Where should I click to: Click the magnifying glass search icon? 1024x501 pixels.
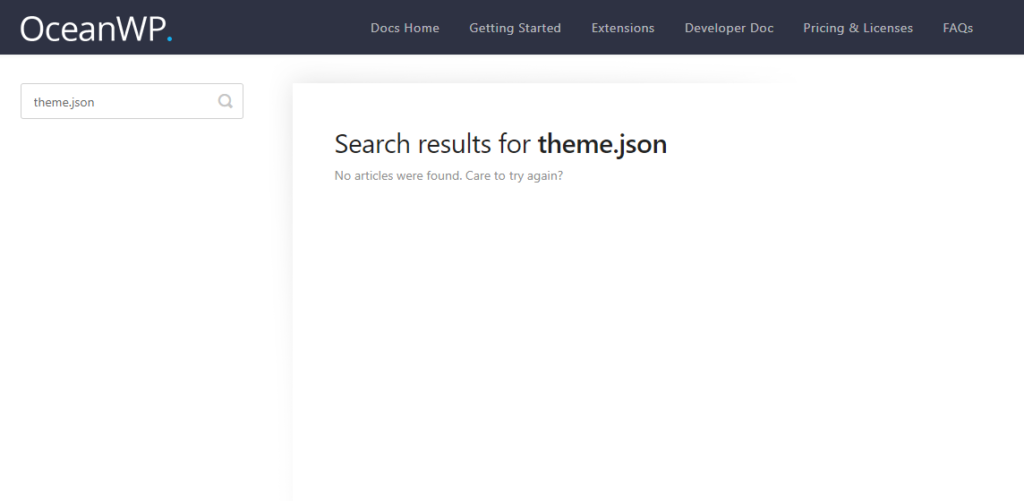(226, 101)
